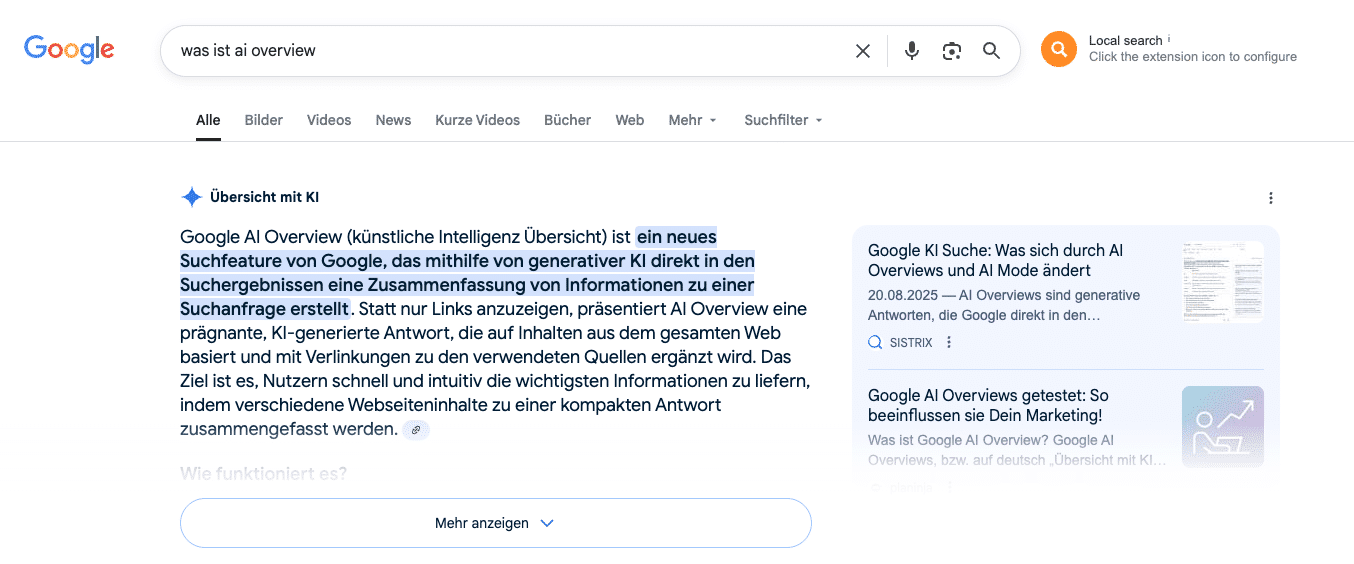Click snippet text 'Was ist Google AI Overview?'

955,440
